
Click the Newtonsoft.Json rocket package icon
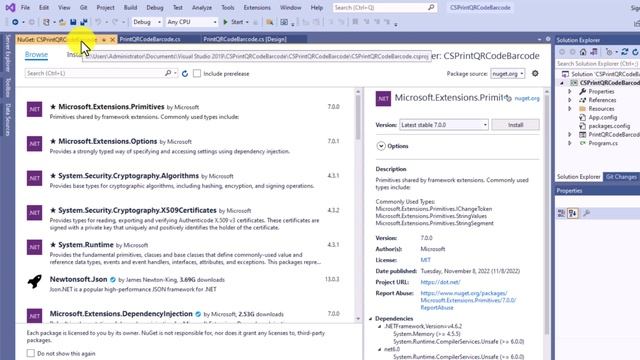coord(34,281)
